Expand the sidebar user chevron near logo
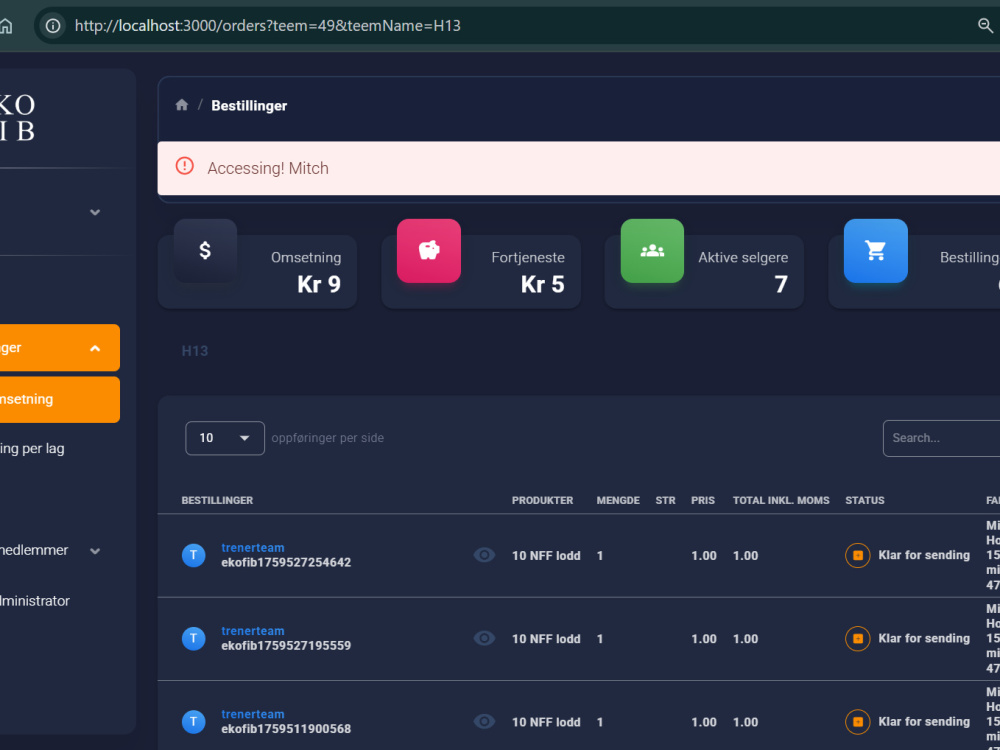The width and height of the screenshot is (1000, 750). click(x=95, y=212)
